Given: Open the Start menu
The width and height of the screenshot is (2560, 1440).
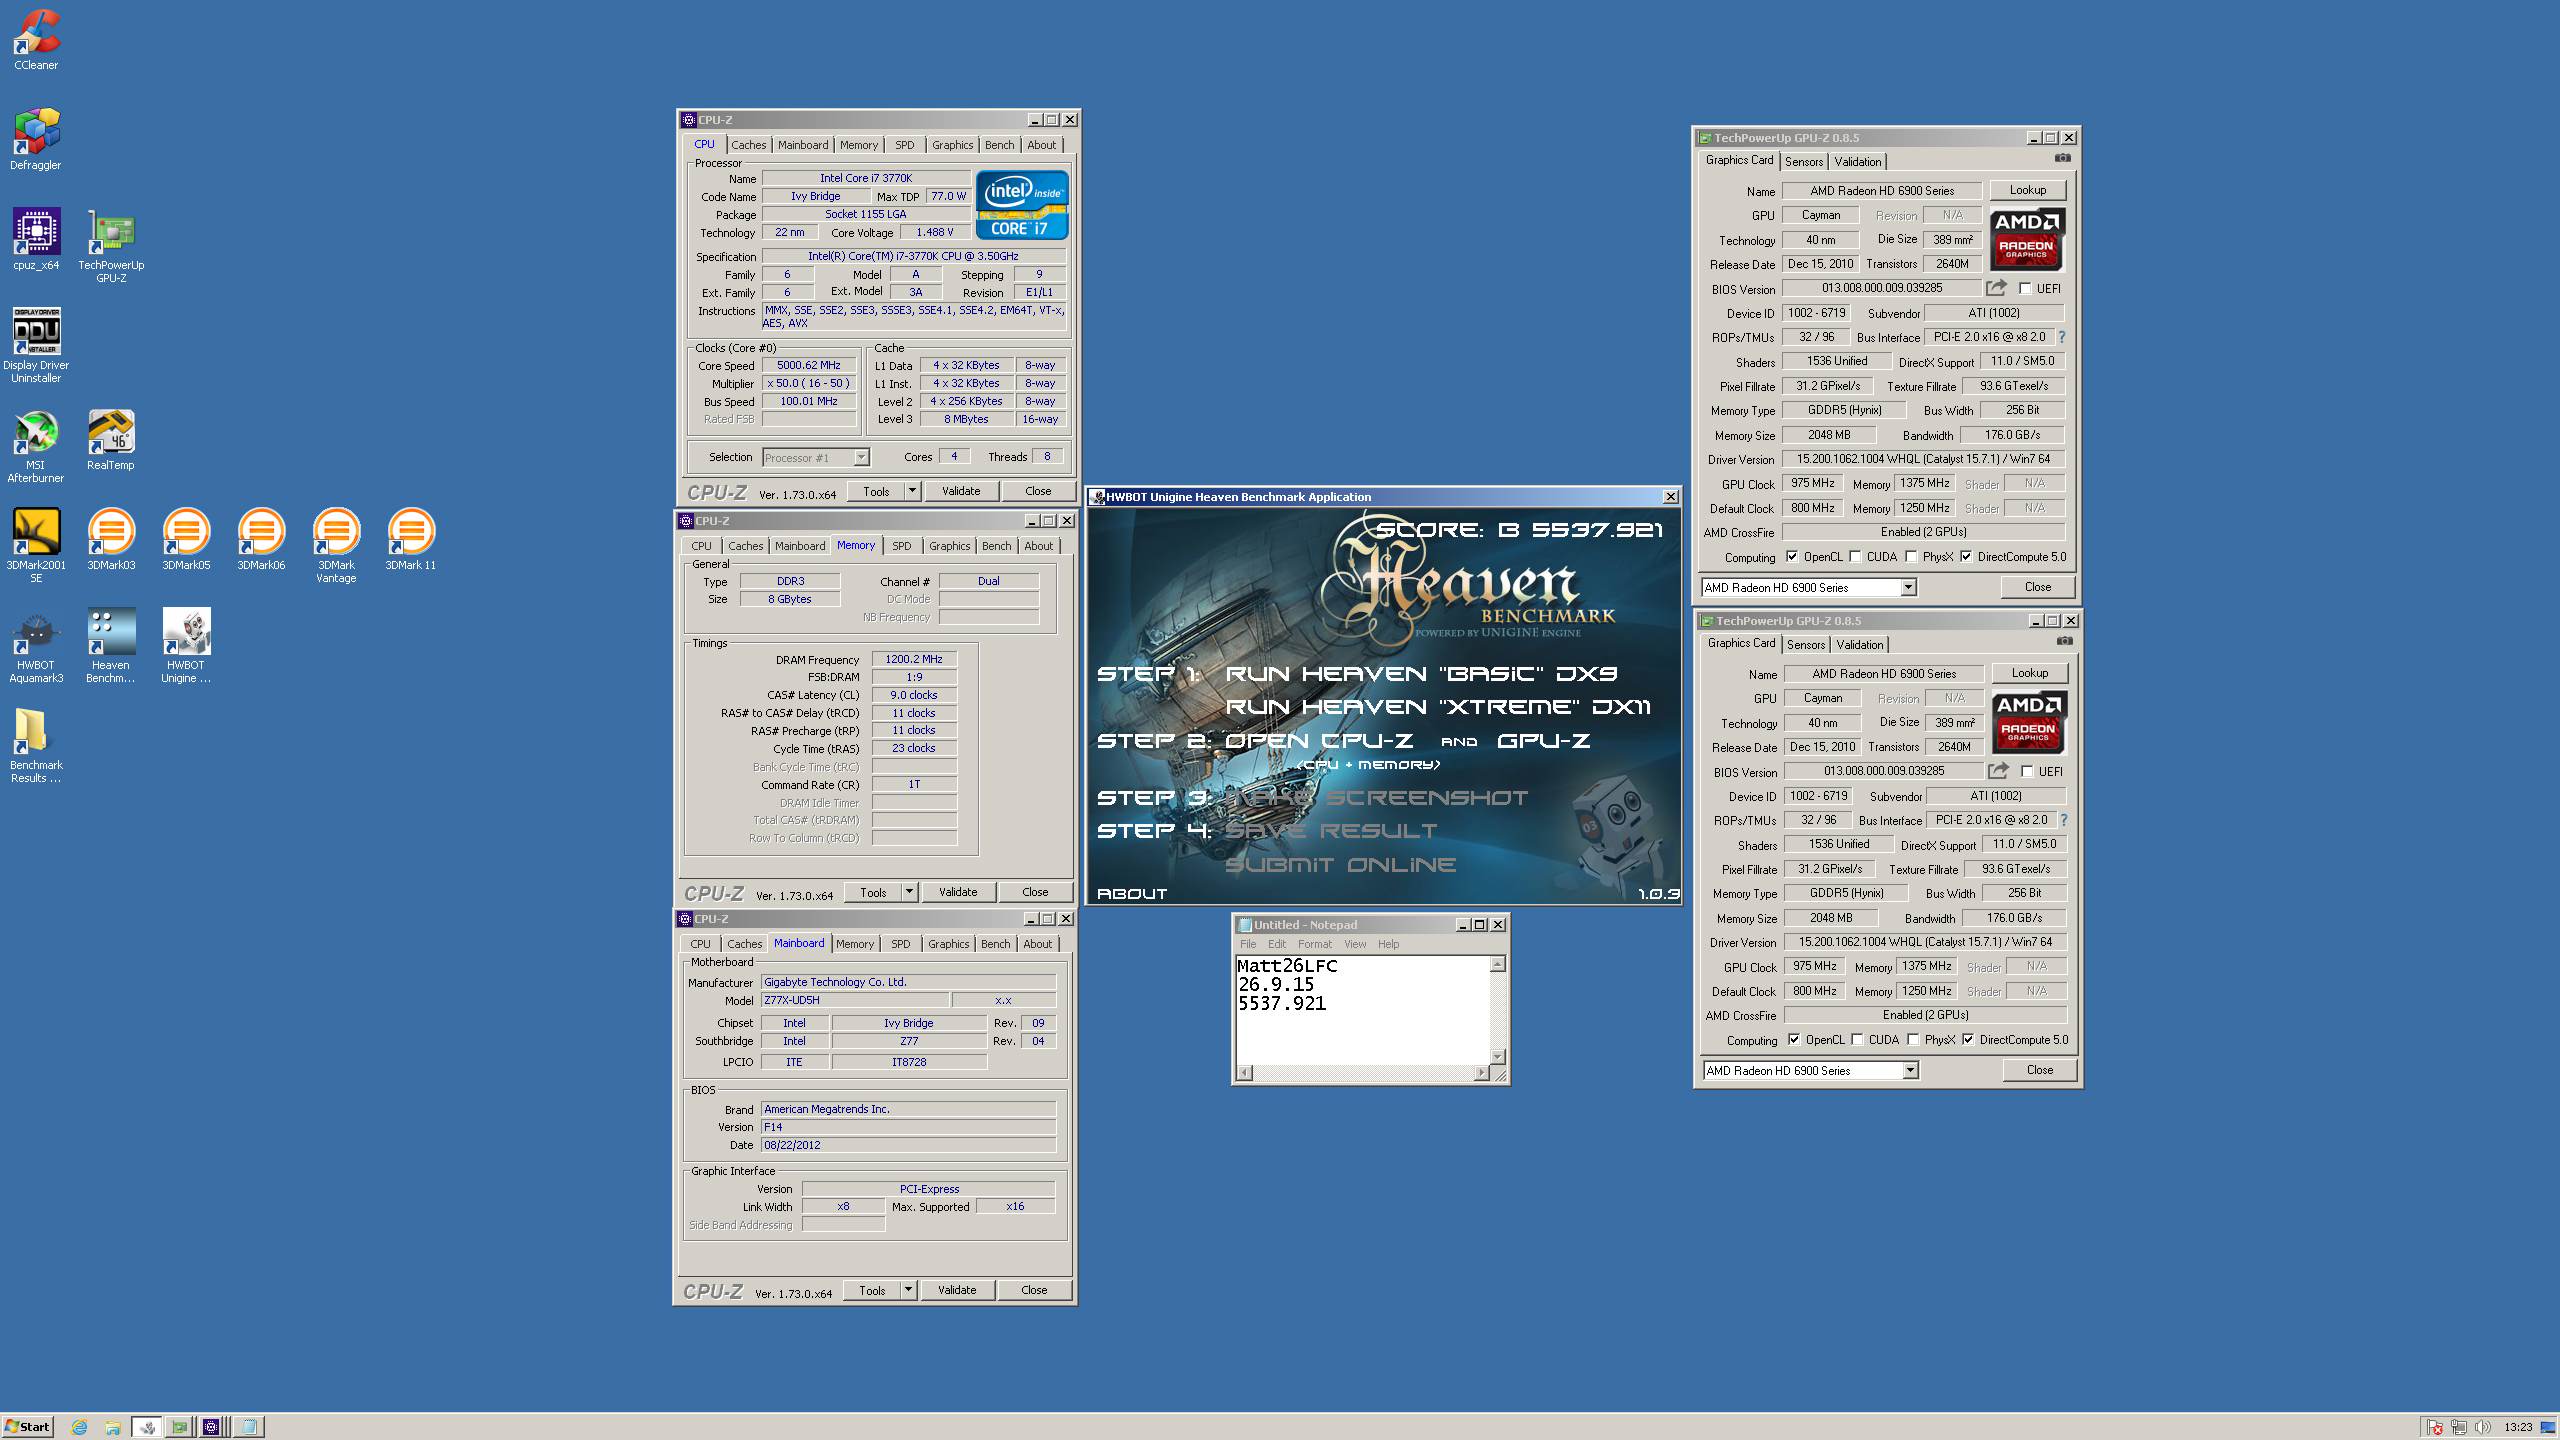Looking at the screenshot, I should point(28,1427).
